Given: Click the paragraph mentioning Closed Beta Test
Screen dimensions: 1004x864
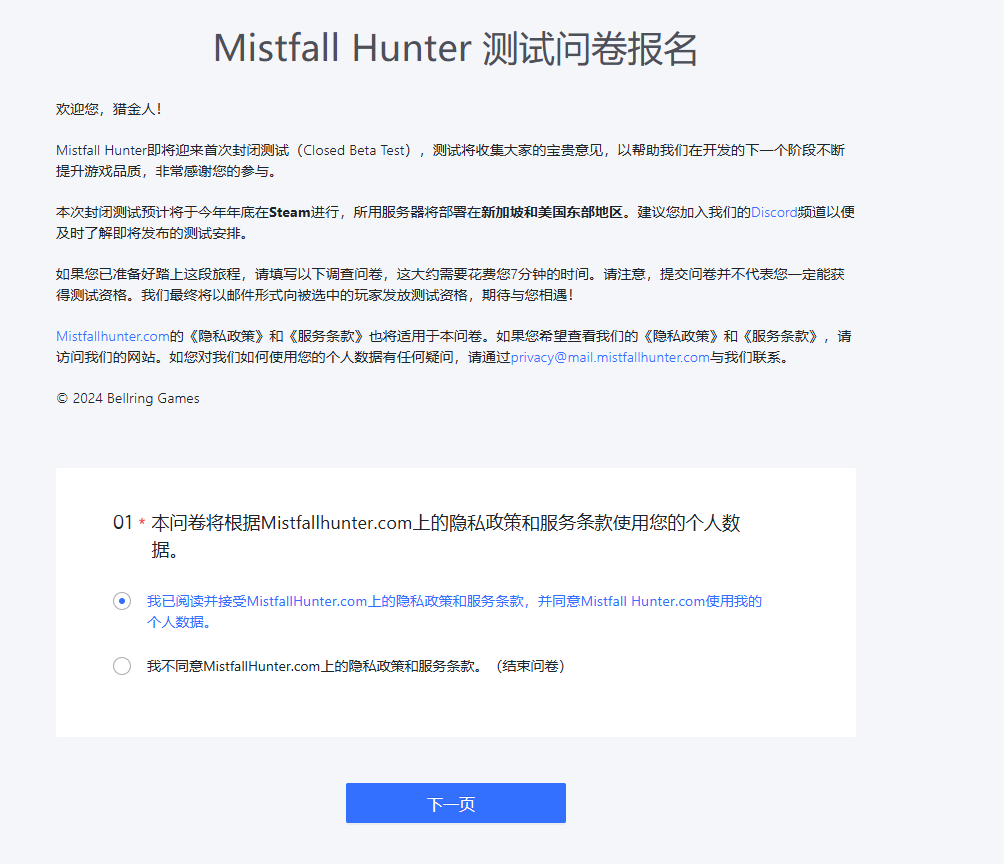Looking at the screenshot, I should point(450,160).
